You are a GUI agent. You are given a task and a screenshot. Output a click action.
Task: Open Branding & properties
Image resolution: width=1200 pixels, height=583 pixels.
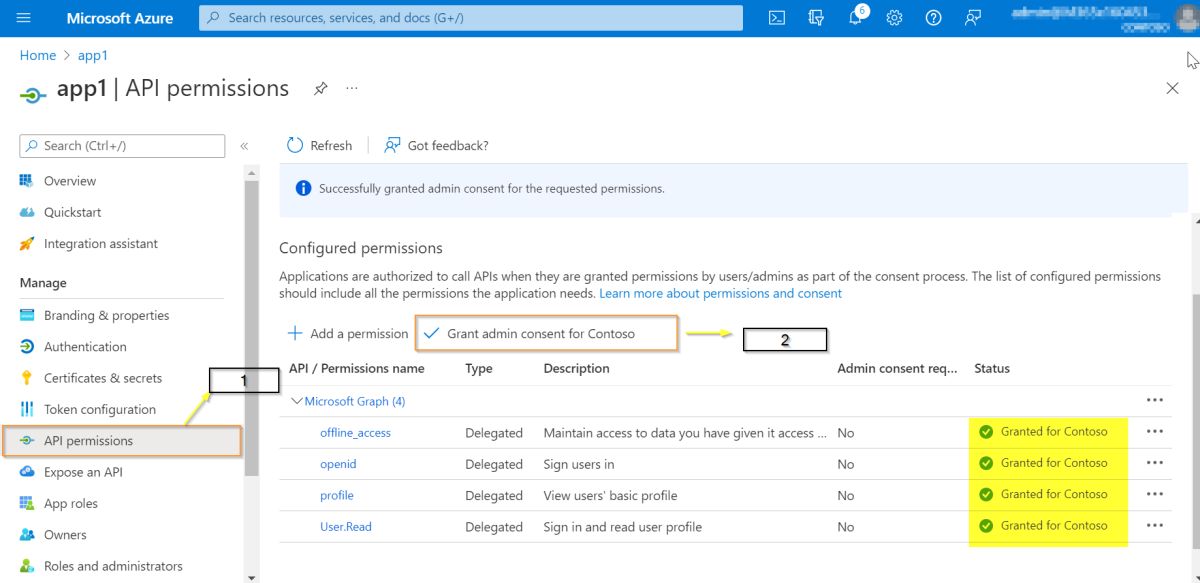tap(106, 315)
